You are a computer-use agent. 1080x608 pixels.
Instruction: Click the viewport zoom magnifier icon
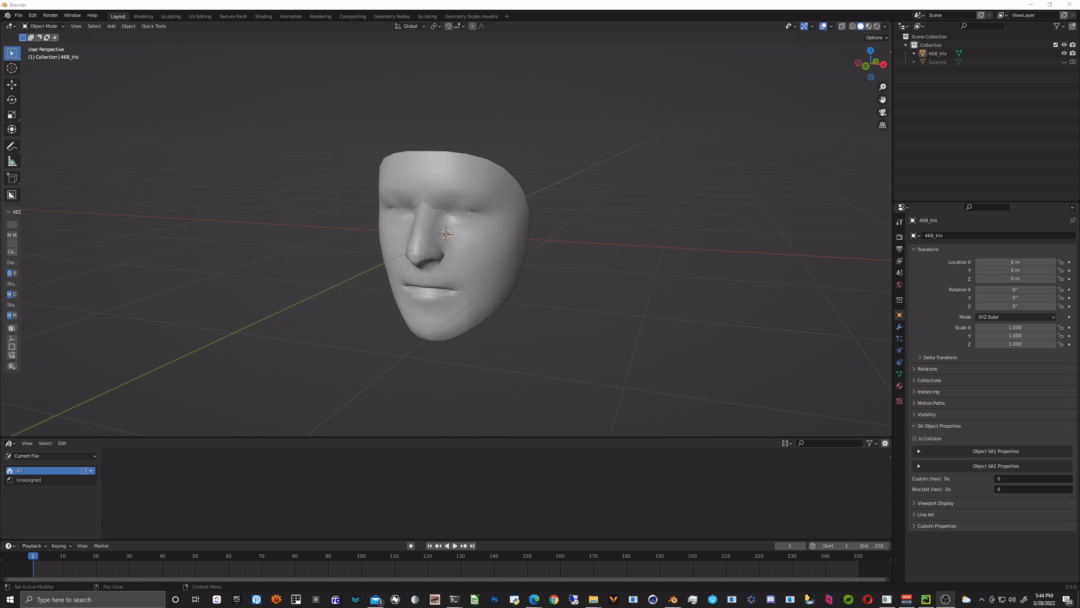click(x=882, y=87)
